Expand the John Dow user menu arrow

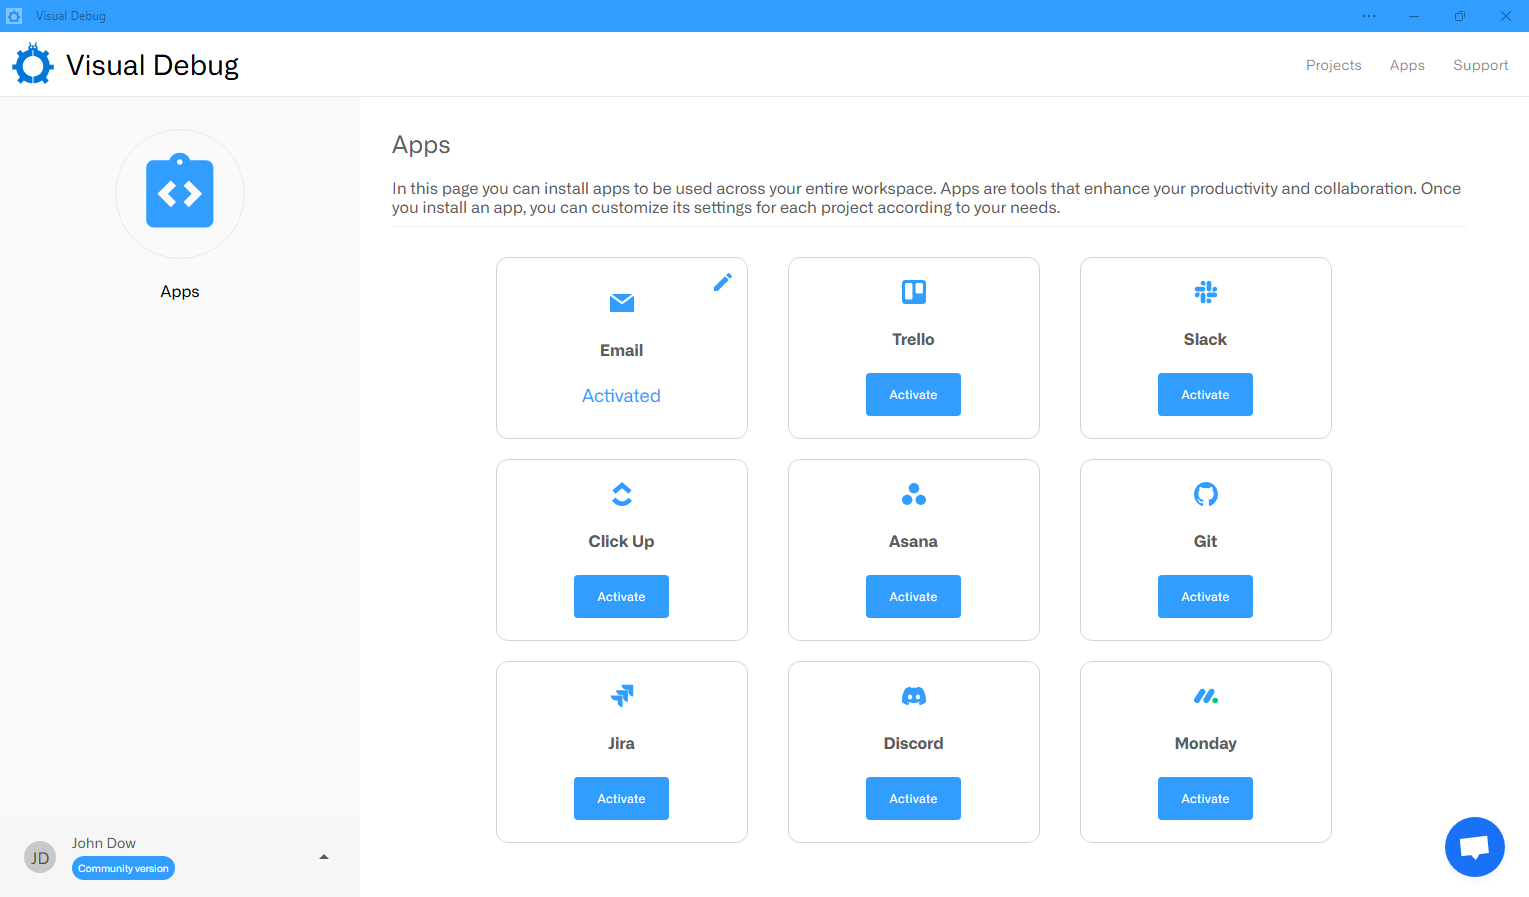[324, 857]
